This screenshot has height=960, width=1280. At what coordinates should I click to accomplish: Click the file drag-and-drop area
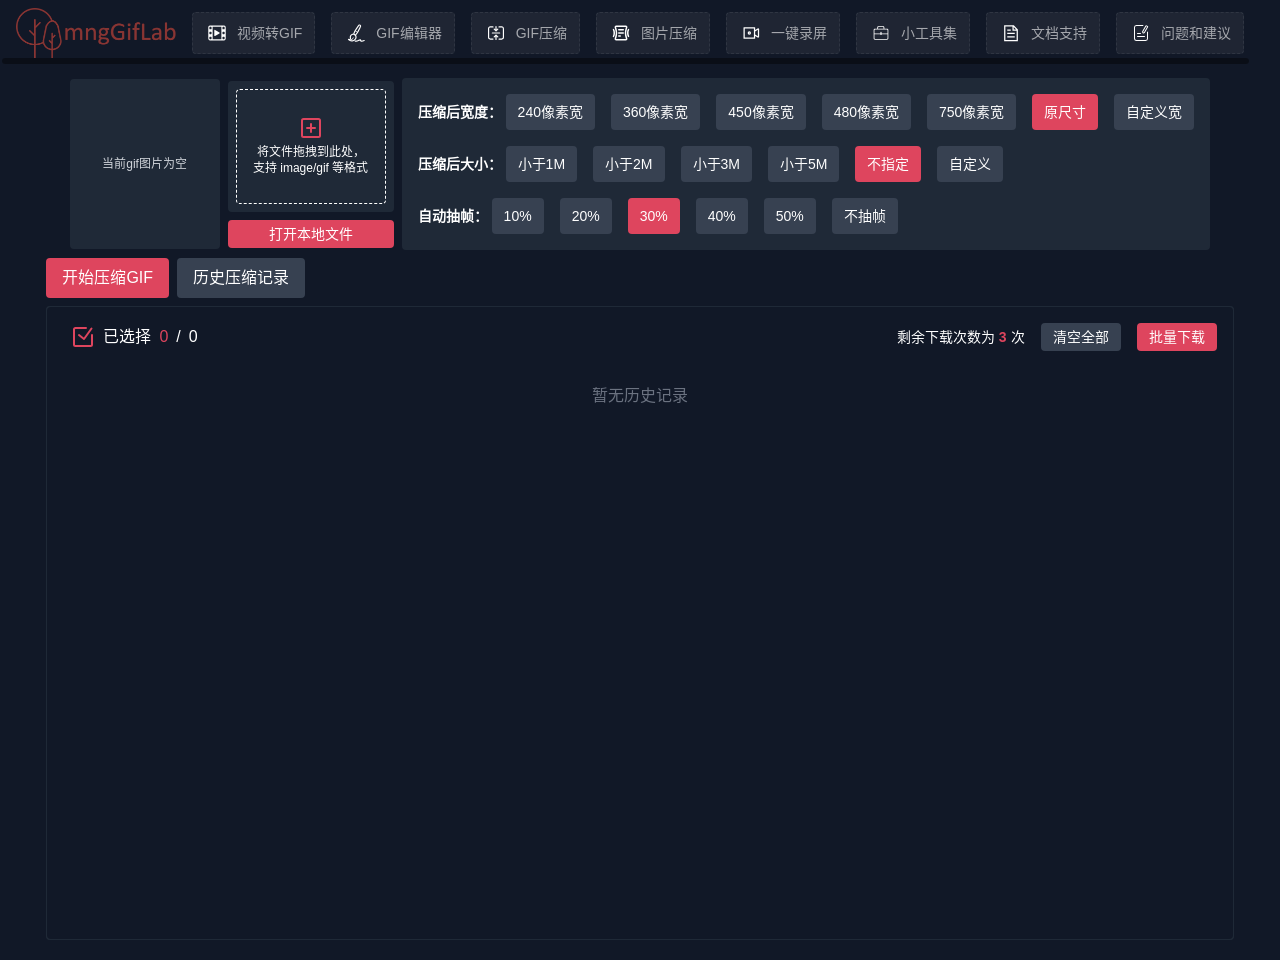(310, 147)
